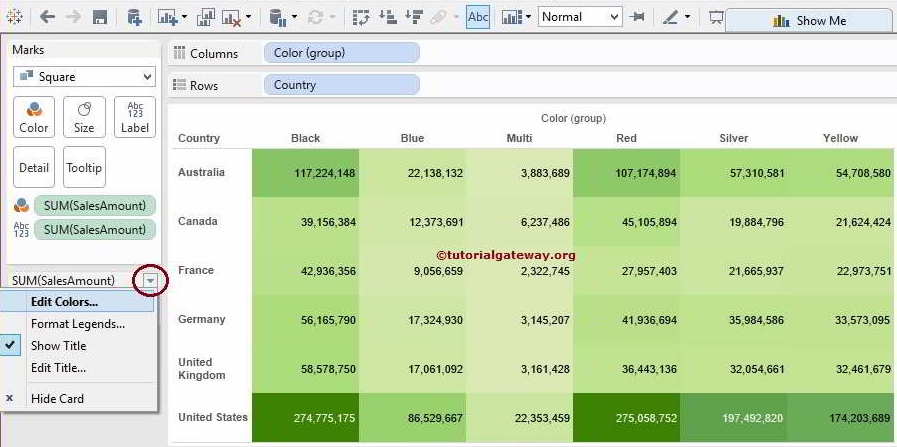Toggle the Abc mark labels button
This screenshot has width=897, height=447.
click(x=478, y=17)
